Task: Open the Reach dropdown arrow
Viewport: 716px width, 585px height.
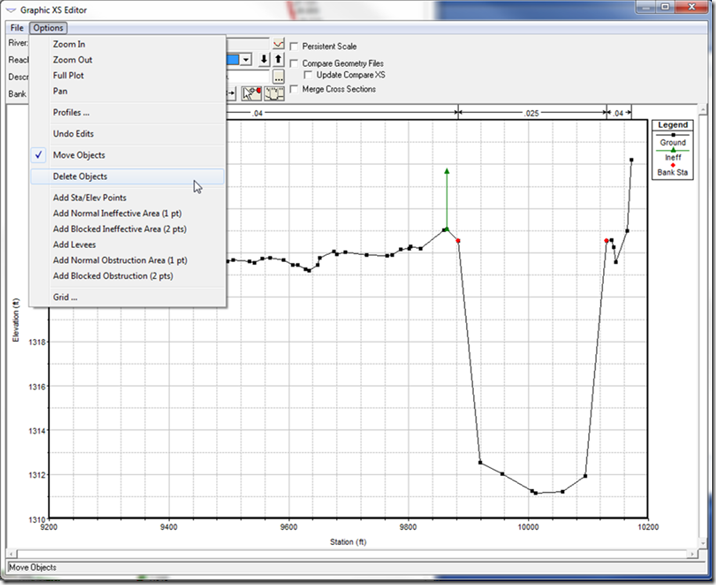Action: [246, 59]
